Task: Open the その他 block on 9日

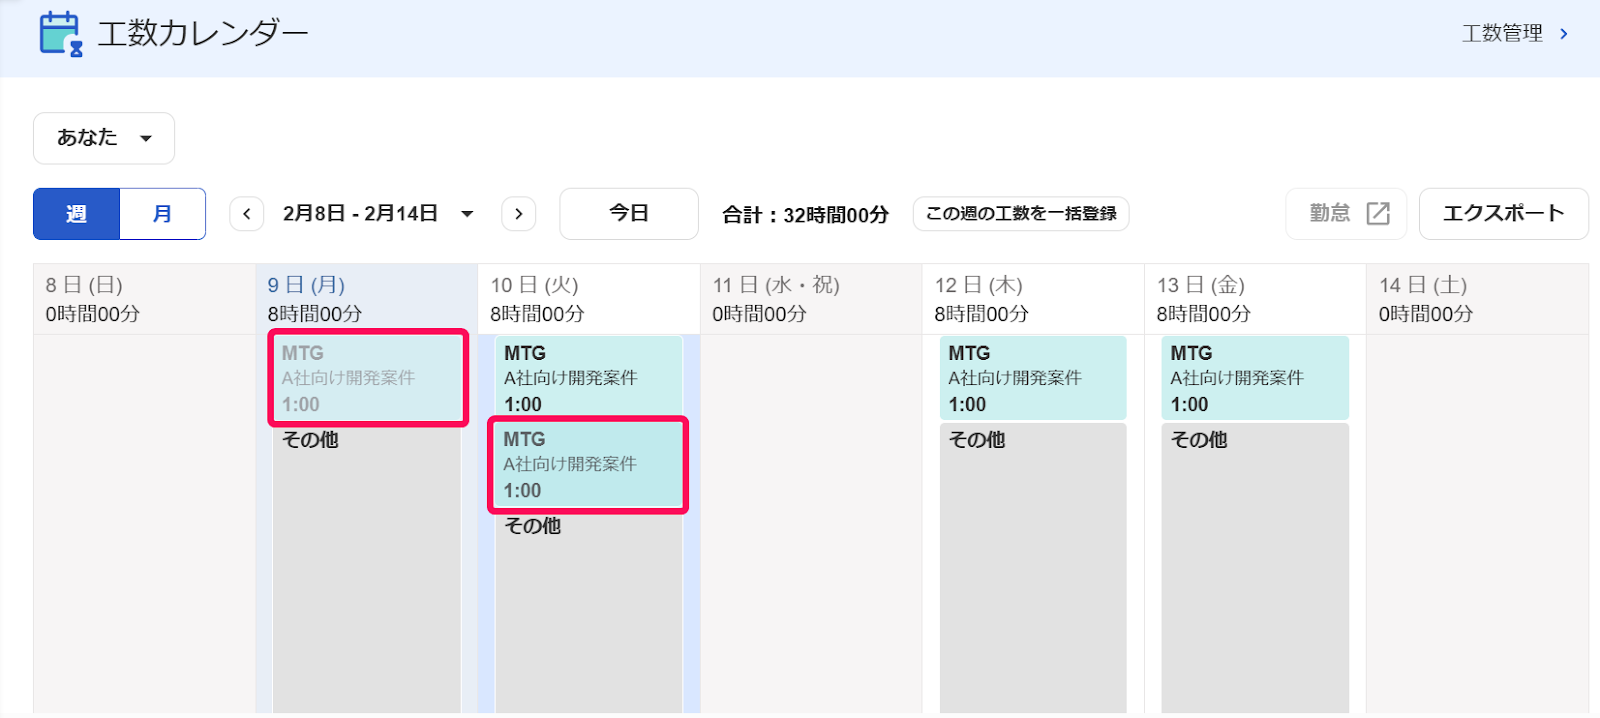Action: click(x=367, y=568)
